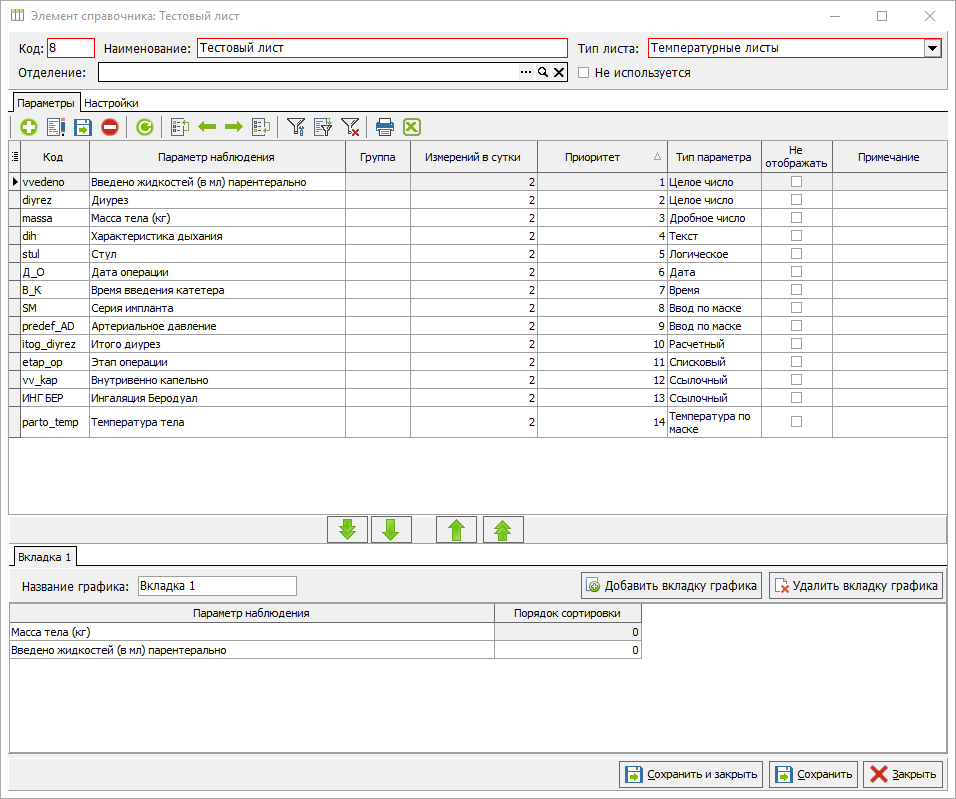Move row up with single up arrow

click(x=457, y=529)
